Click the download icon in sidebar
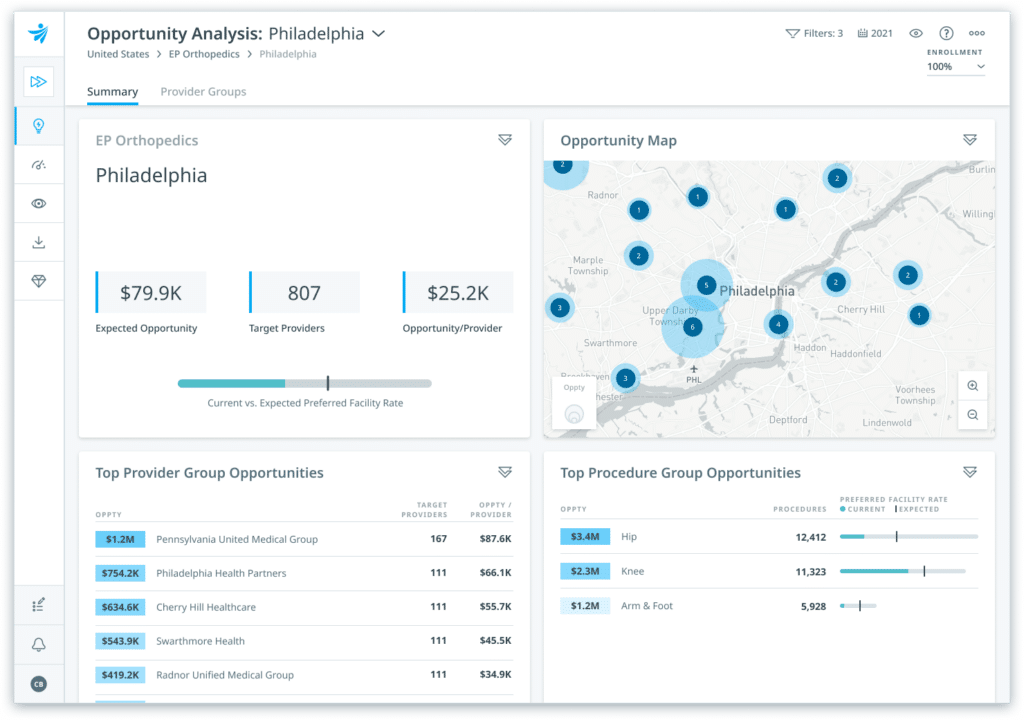The image size is (1024, 720). coord(39,242)
